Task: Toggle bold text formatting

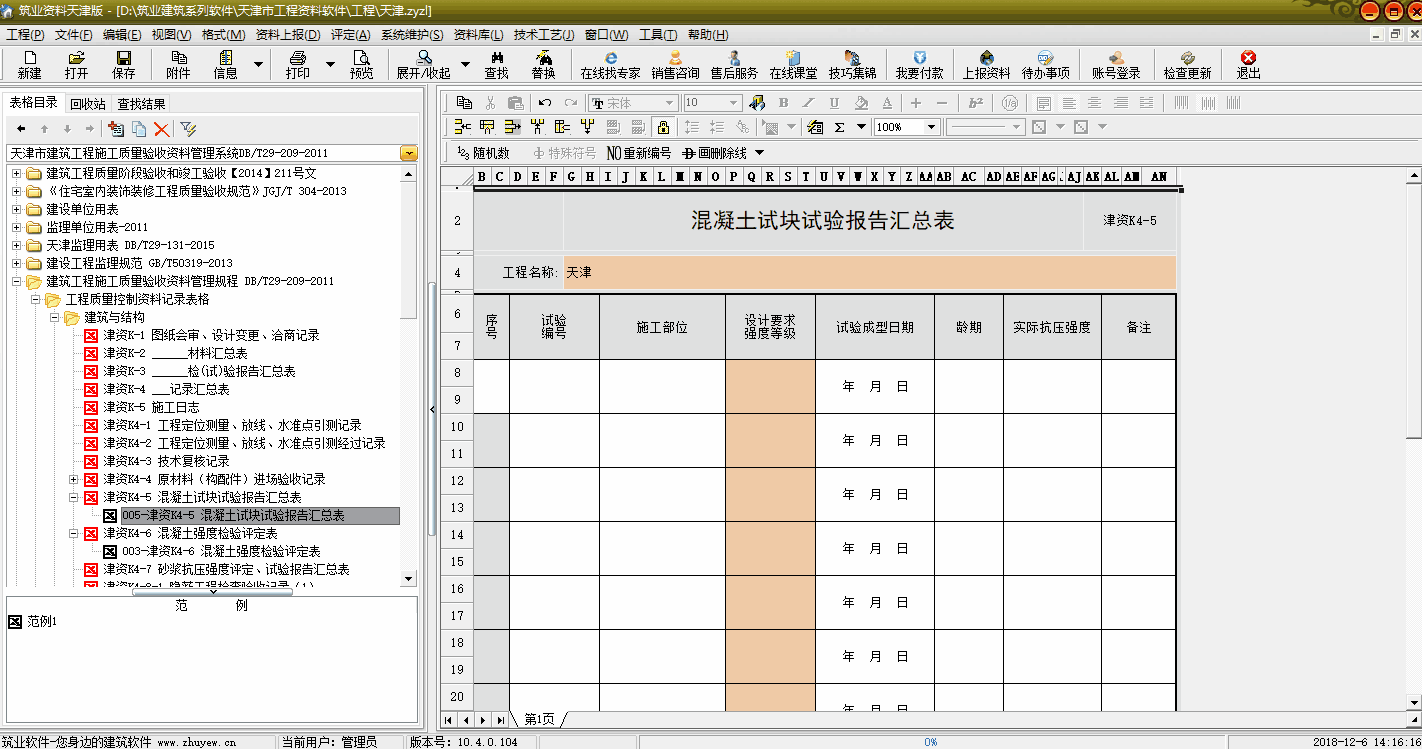Action: click(783, 103)
